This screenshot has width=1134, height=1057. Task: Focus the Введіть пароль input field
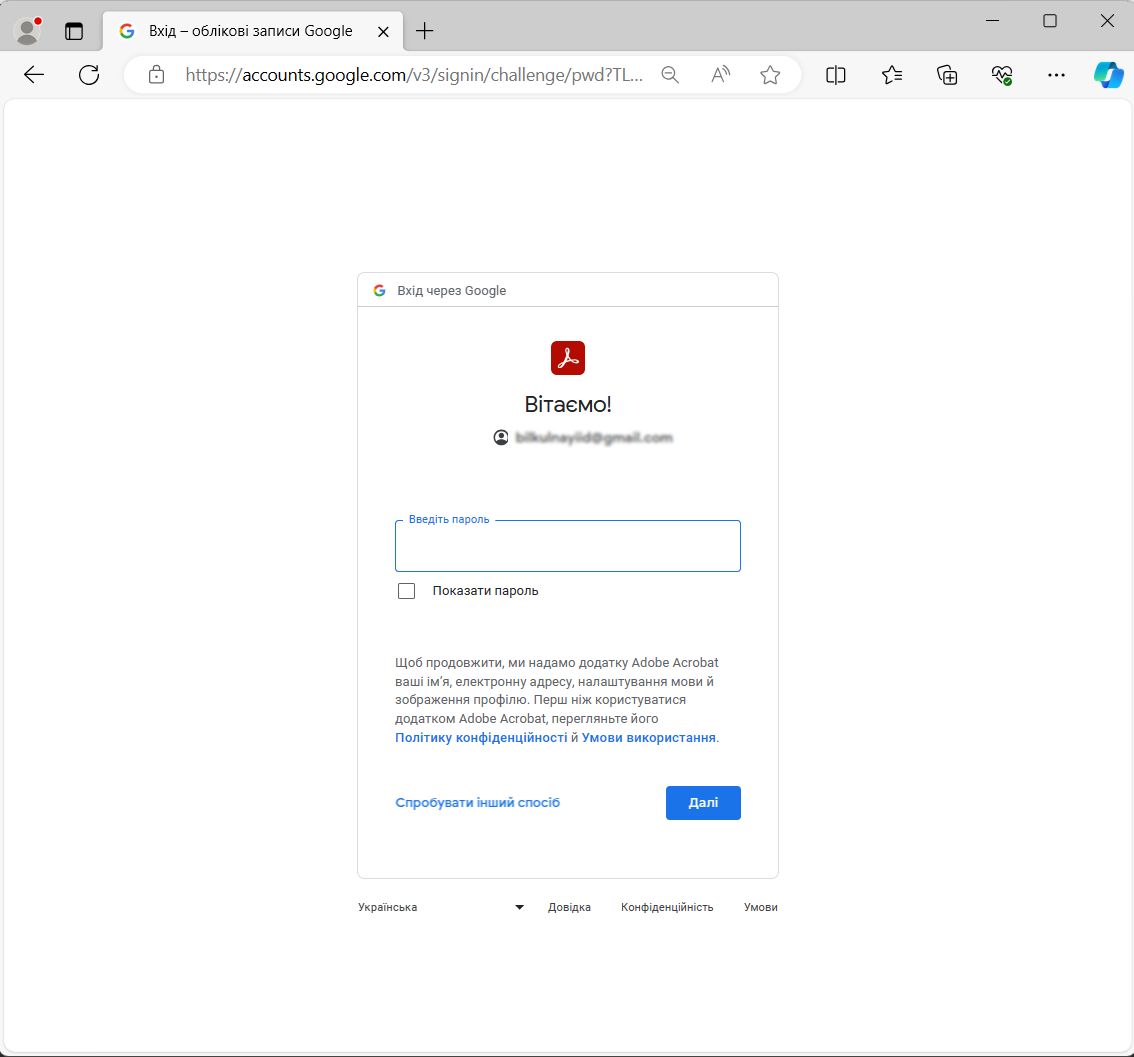coord(567,546)
